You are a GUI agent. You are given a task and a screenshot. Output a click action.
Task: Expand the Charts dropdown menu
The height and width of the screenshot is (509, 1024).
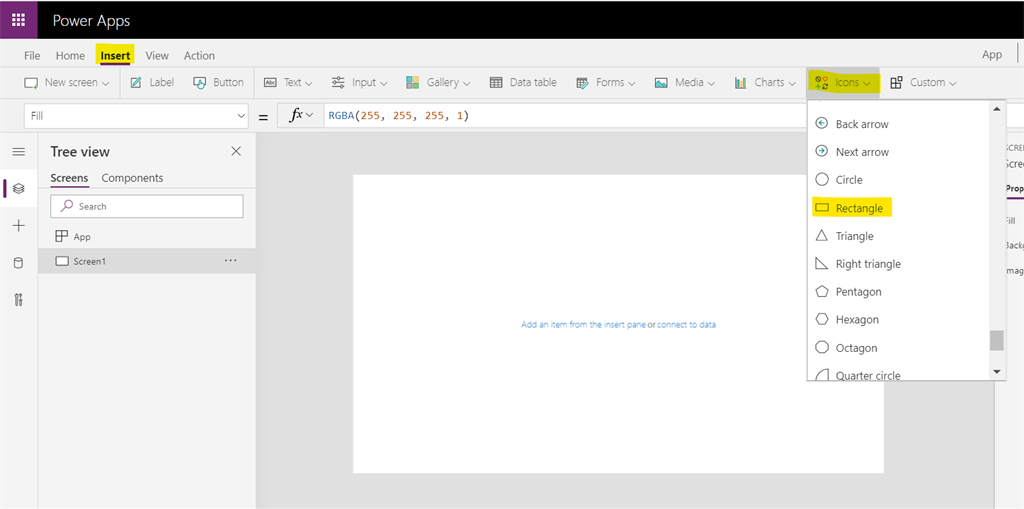(765, 82)
